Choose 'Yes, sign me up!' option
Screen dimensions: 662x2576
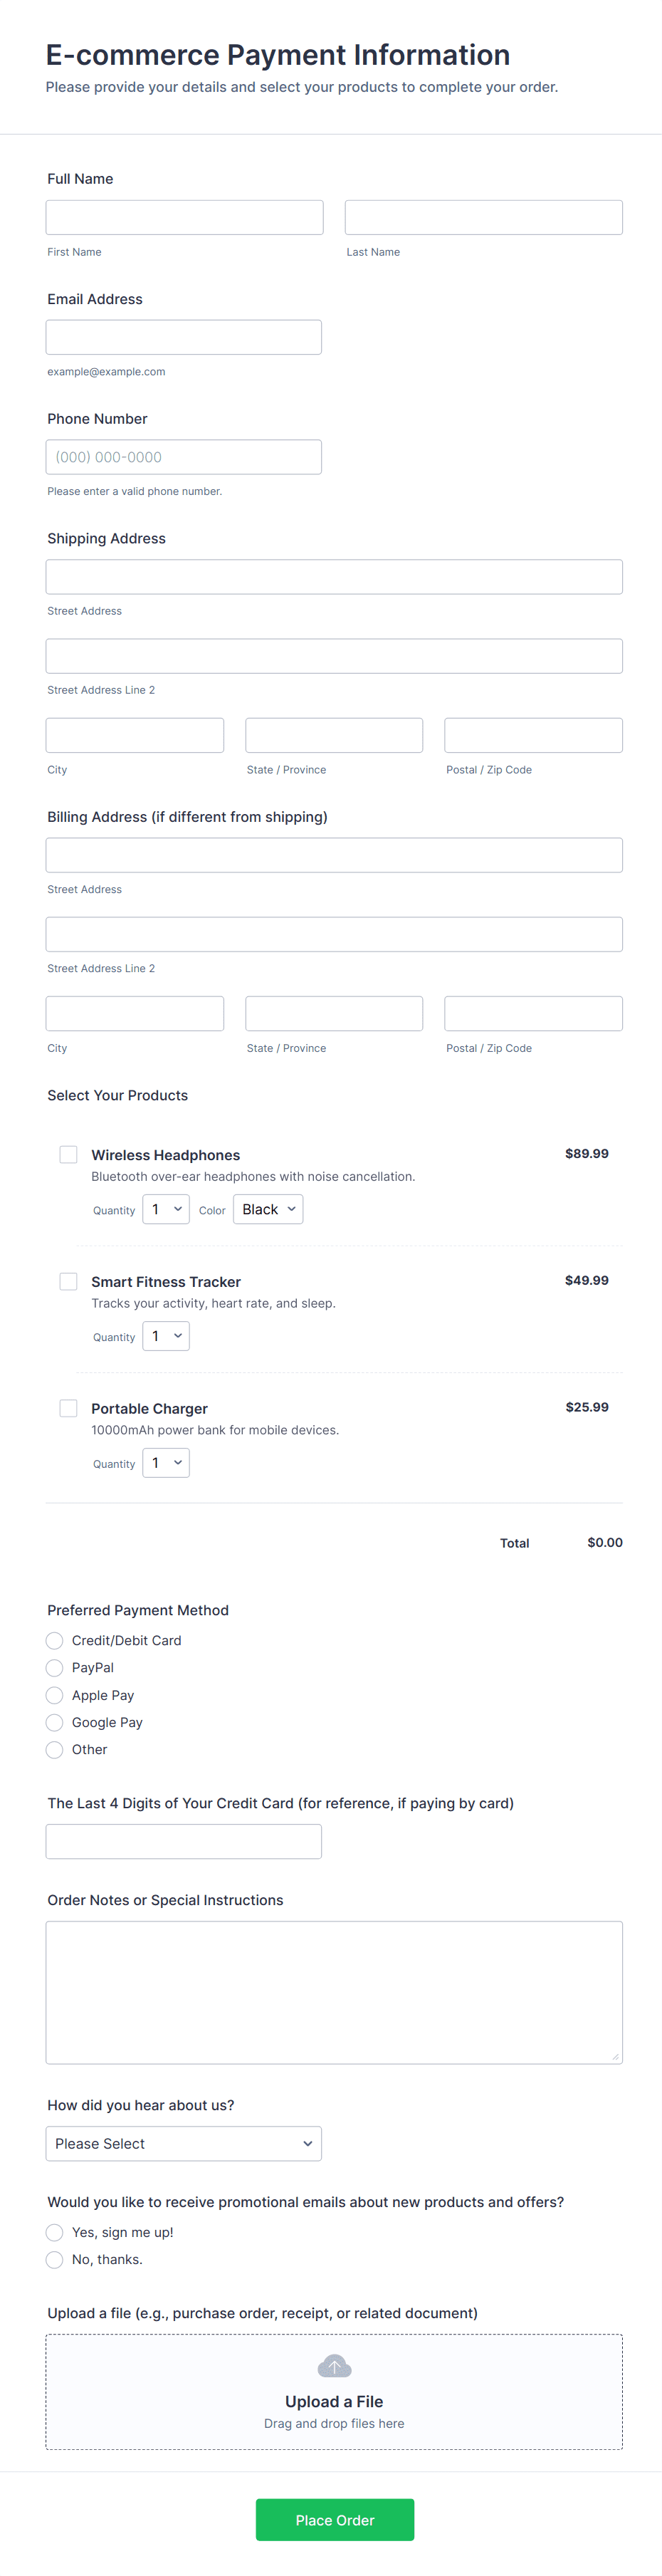55,2233
